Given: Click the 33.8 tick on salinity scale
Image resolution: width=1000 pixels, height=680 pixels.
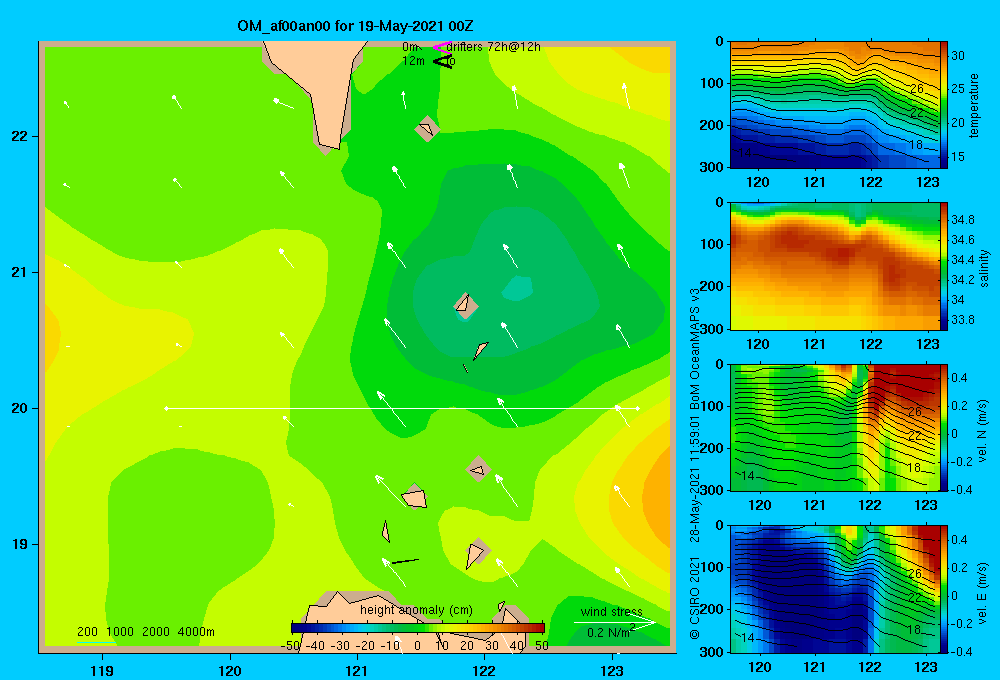Looking at the screenshot, I should click(962, 320).
